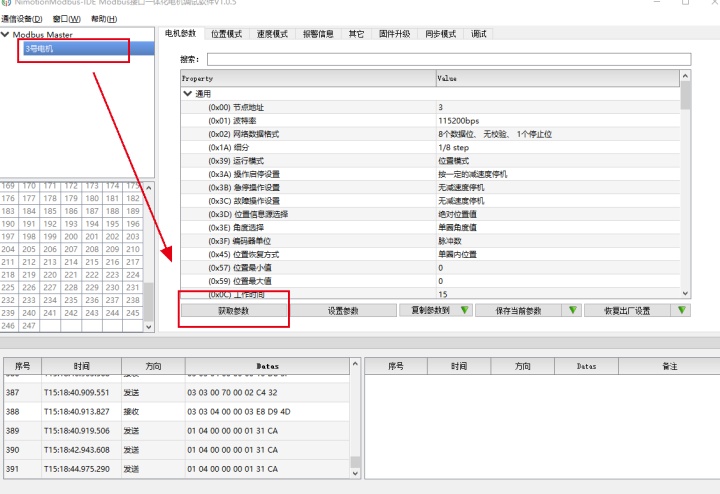The image size is (720, 494).
Task: Click the 设置参数 button
Action: [x=343, y=311]
